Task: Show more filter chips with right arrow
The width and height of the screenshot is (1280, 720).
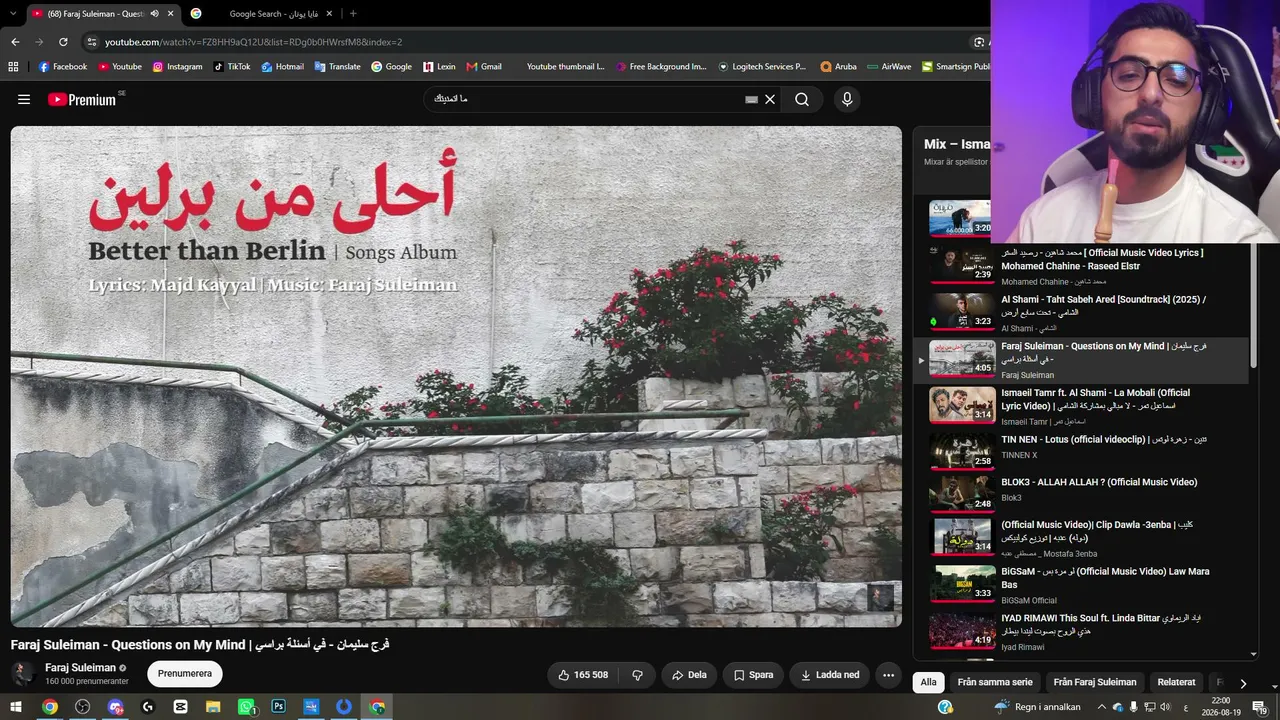Action: [1243, 683]
